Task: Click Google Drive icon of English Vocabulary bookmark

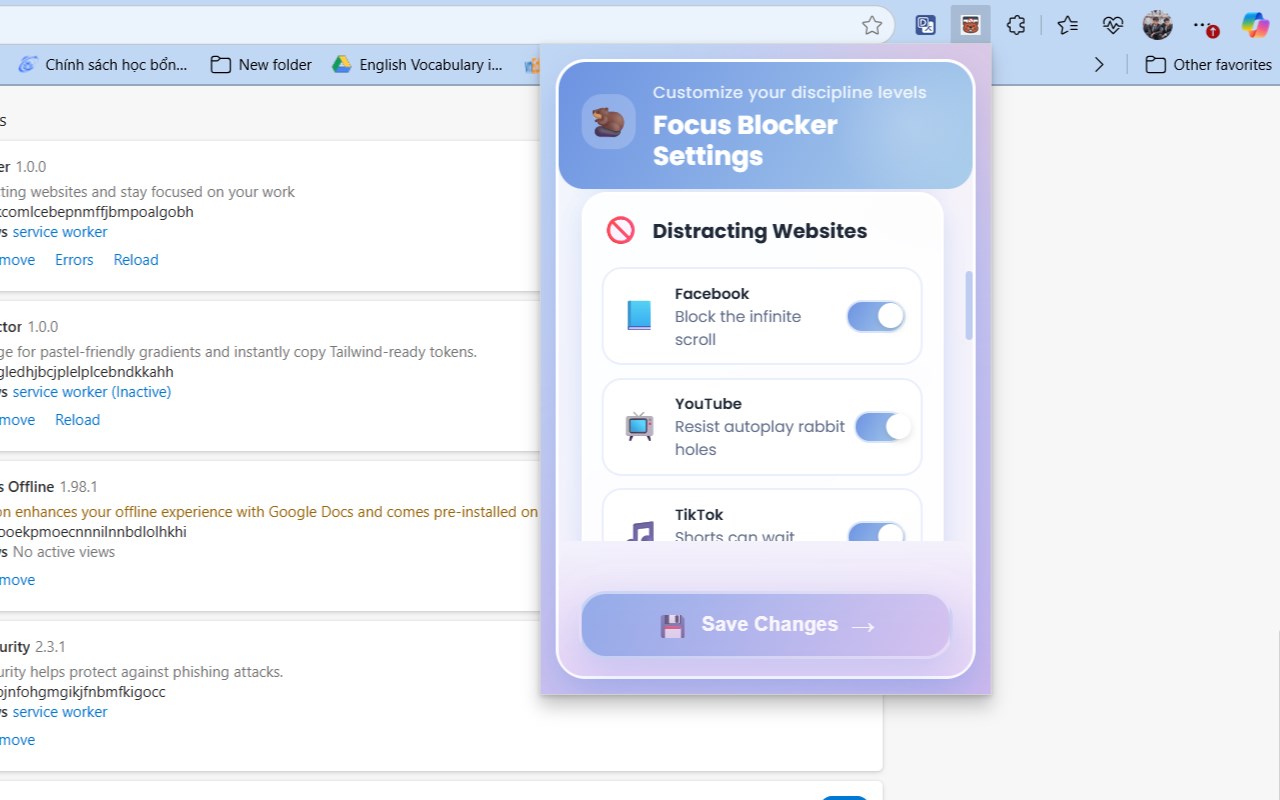Action: click(342, 64)
